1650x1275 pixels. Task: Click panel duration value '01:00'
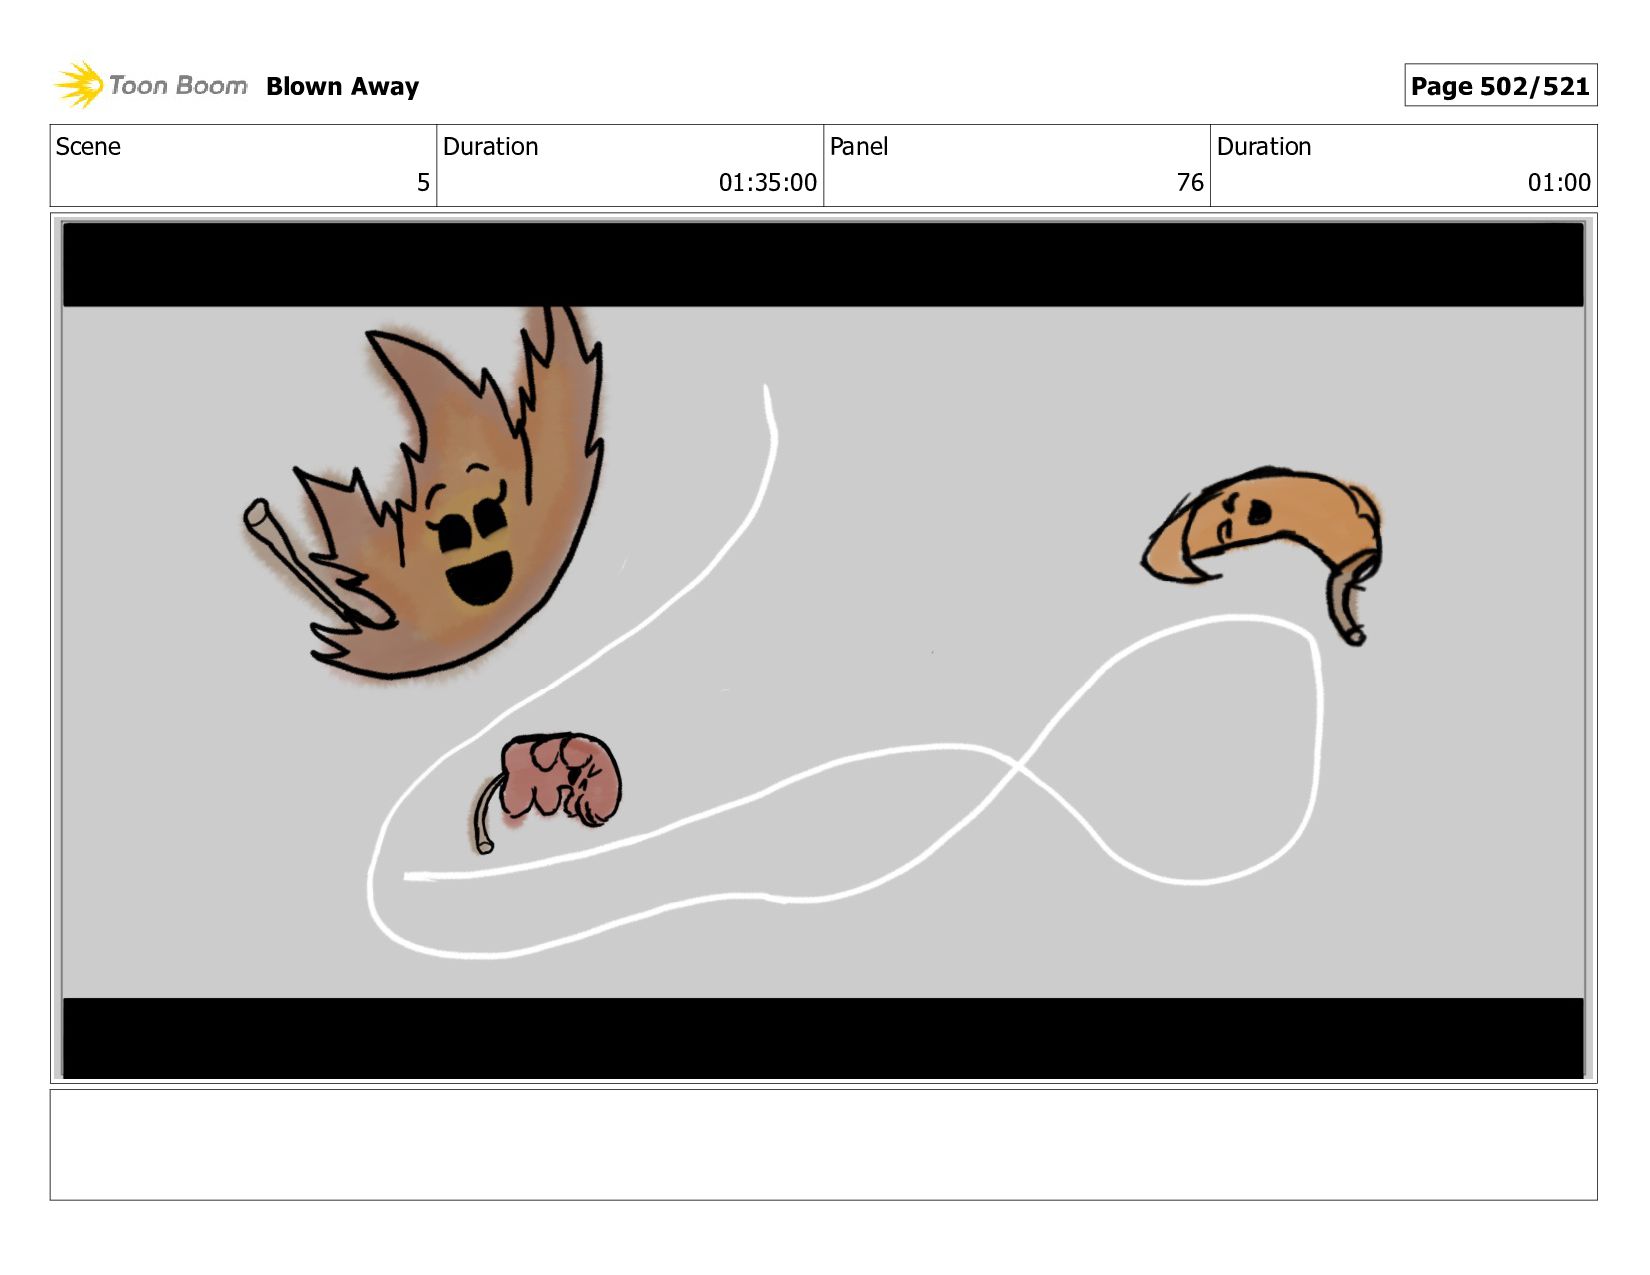[x=1559, y=183]
